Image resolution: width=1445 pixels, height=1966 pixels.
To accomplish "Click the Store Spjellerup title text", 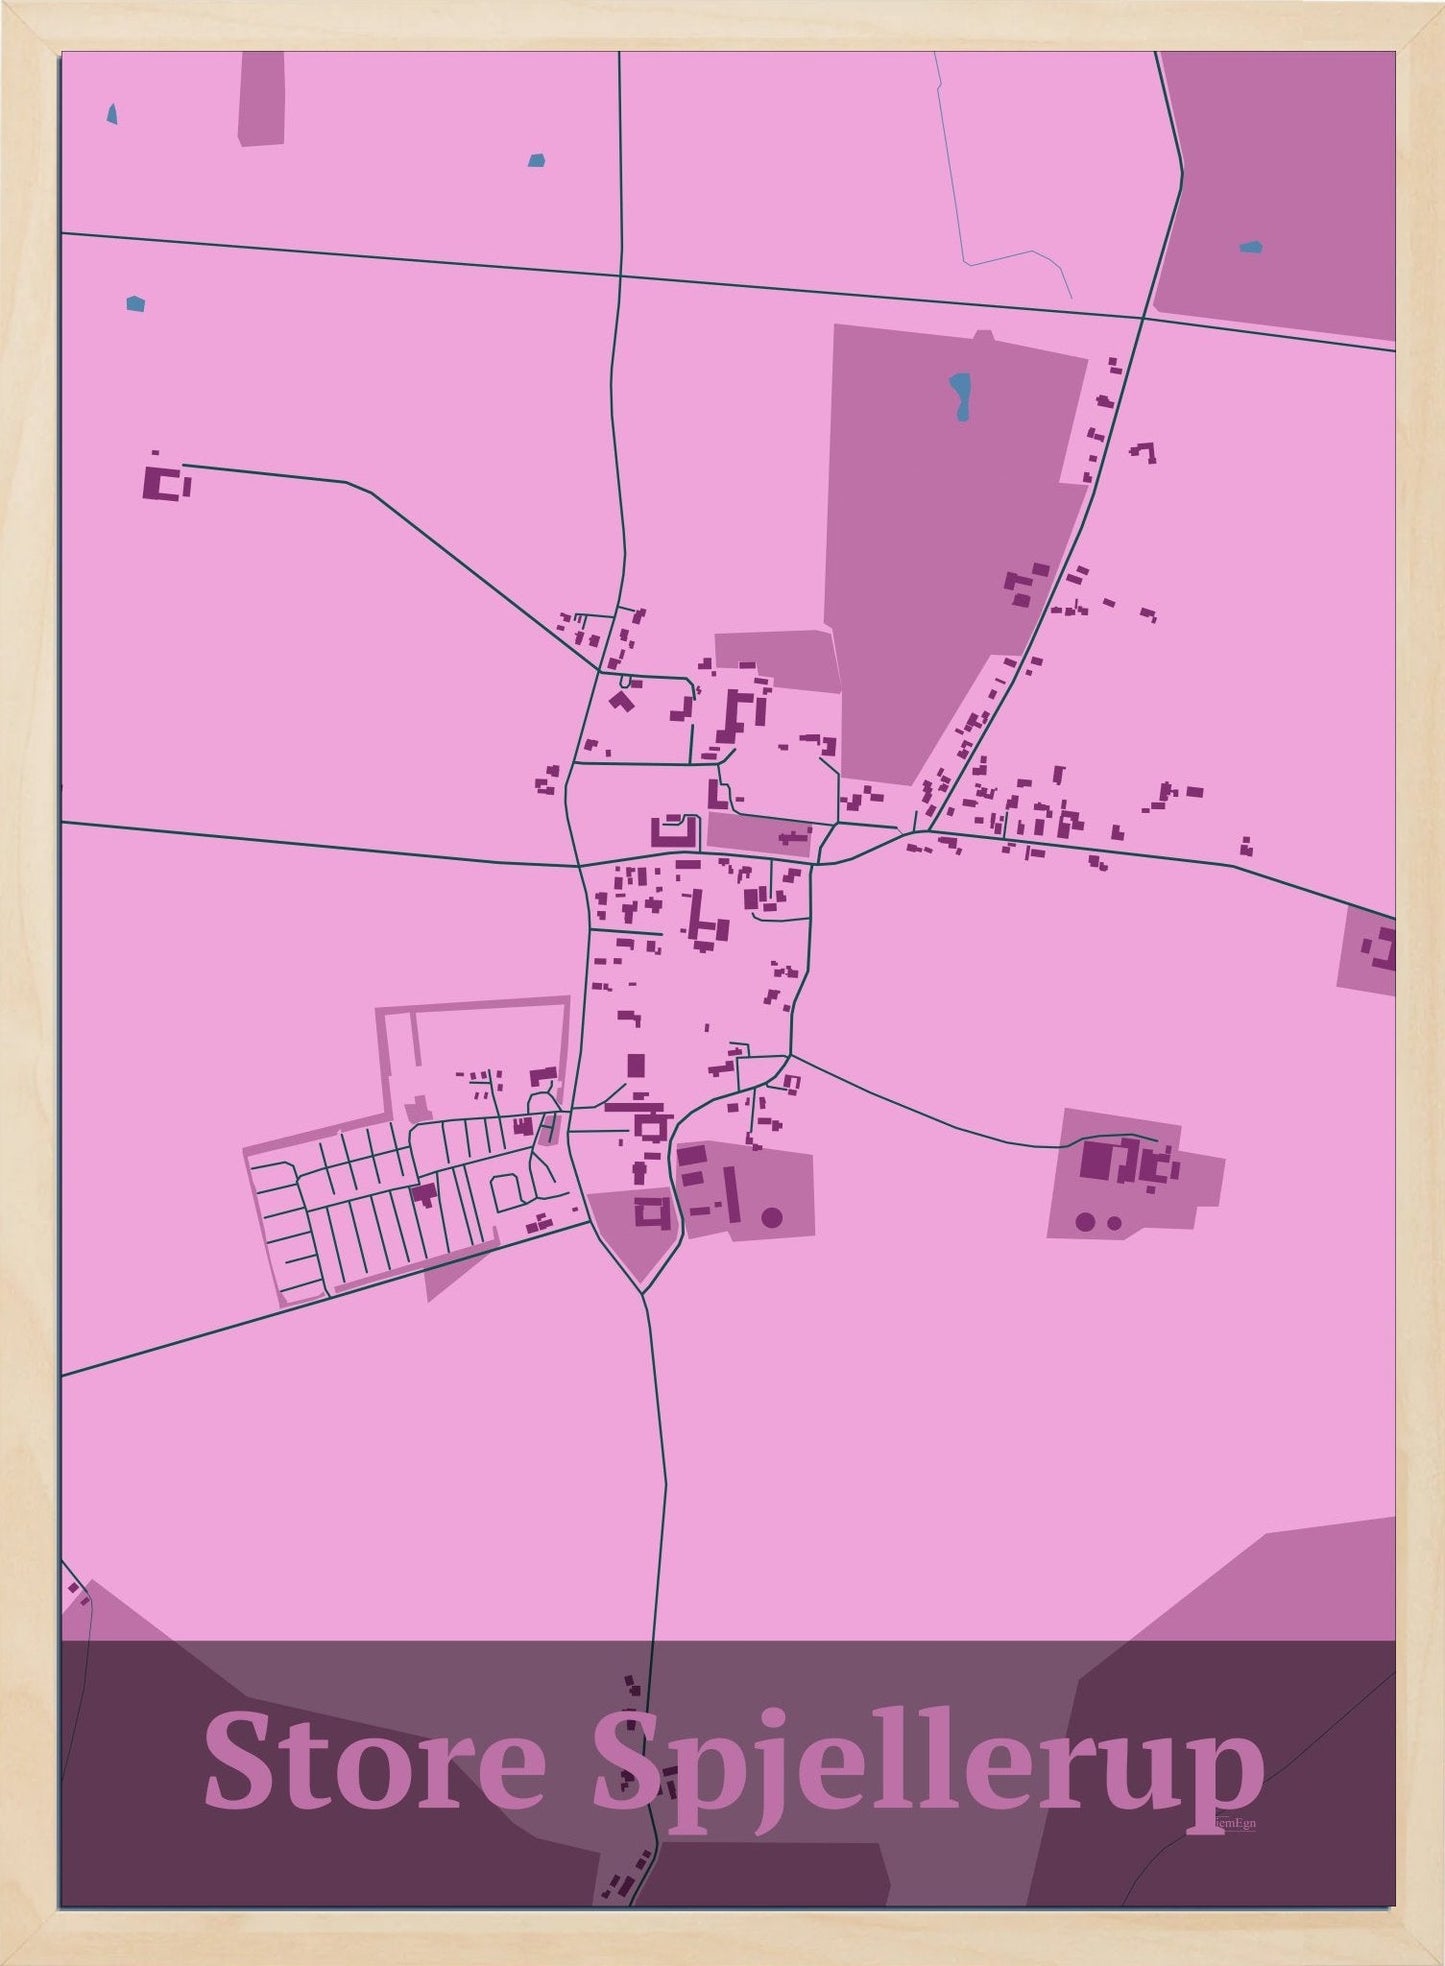I will 734,1771.
